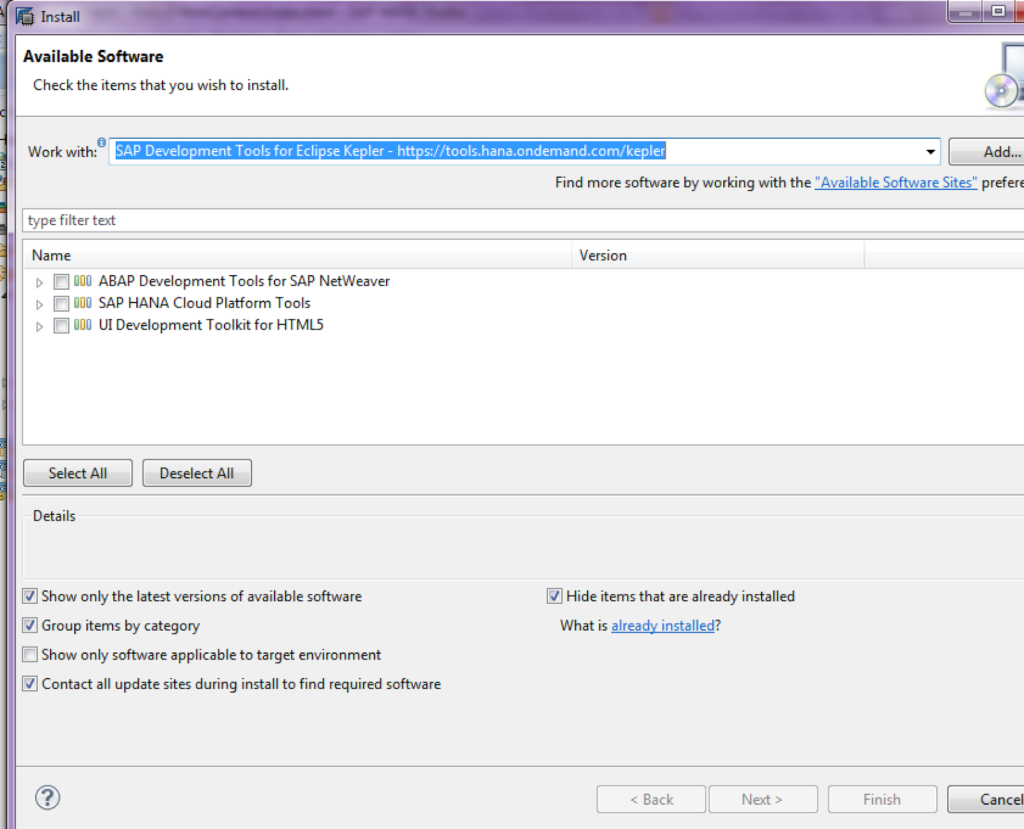Expand ABAP Development Tools for SAP NetWeaver
Image resolution: width=1024 pixels, height=829 pixels.
40,282
